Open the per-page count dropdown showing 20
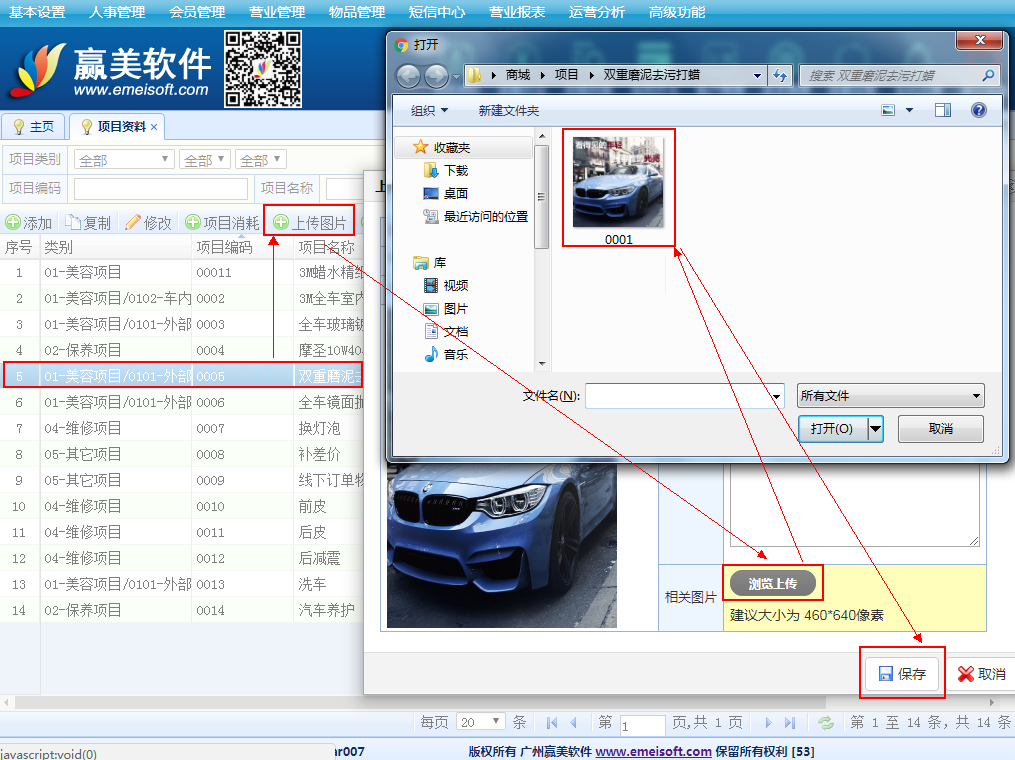The width and height of the screenshot is (1015, 760). (481, 721)
